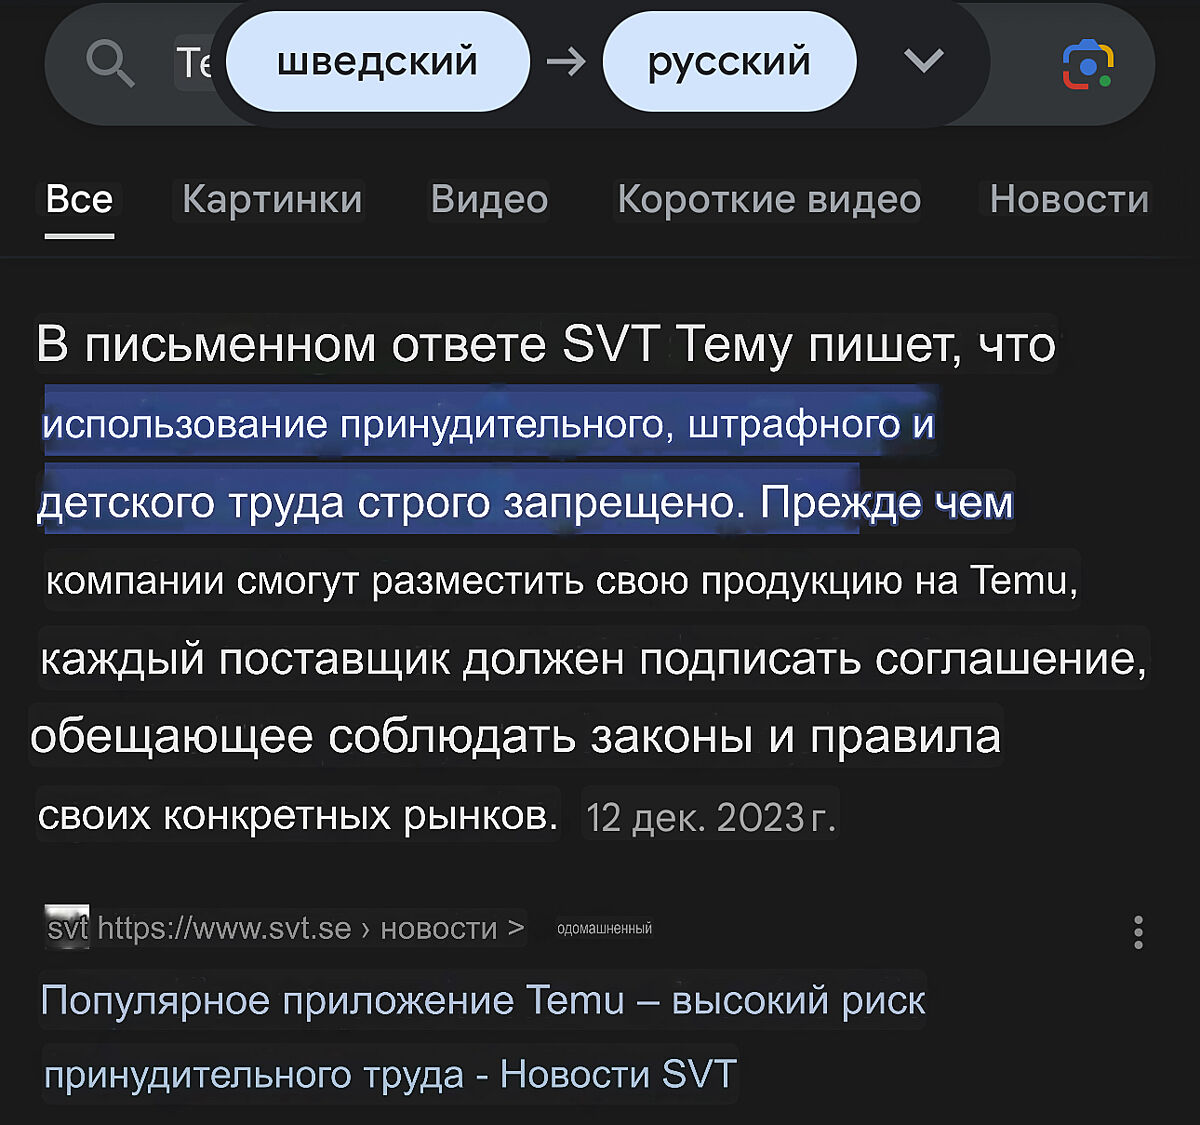This screenshot has height=1125, width=1200.
Task: Click snippet line каждый поставщик должен подписать
Action: [x=593, y=659]
